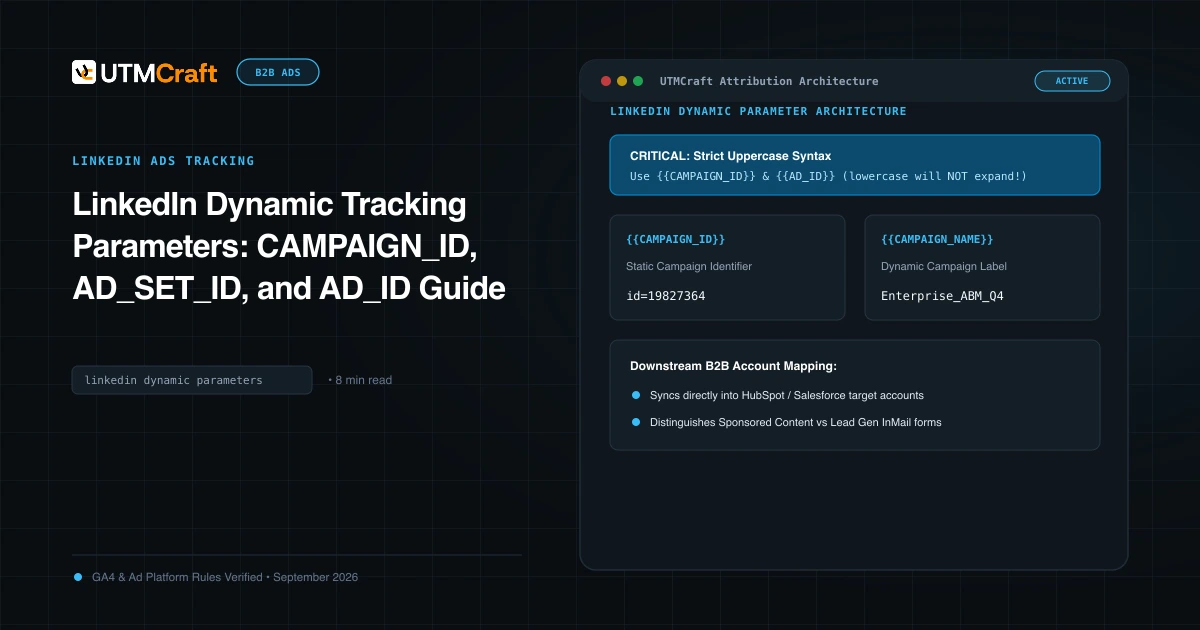Click the id=19827364 value
Viewport: 1200px width, 630px height.
click(x=666, y=296)
